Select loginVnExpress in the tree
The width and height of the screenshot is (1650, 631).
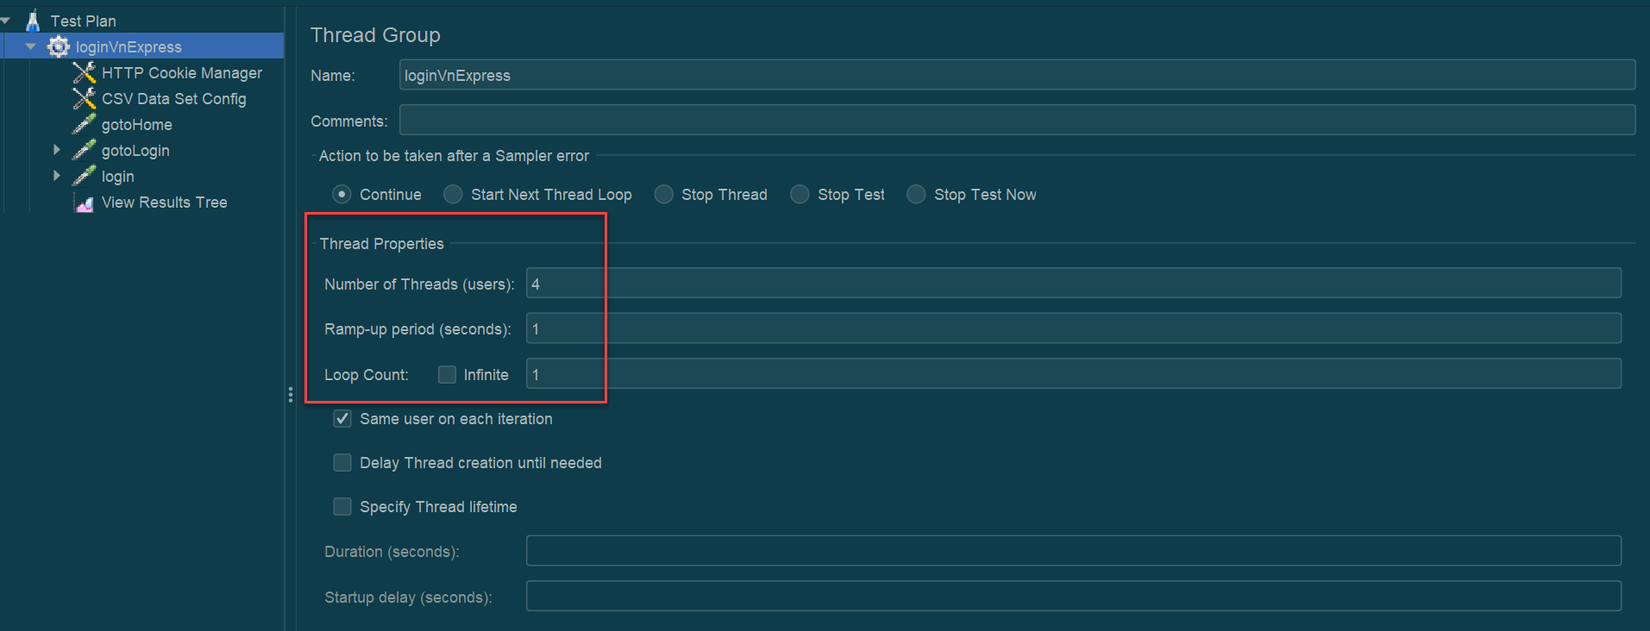[129, 47]
